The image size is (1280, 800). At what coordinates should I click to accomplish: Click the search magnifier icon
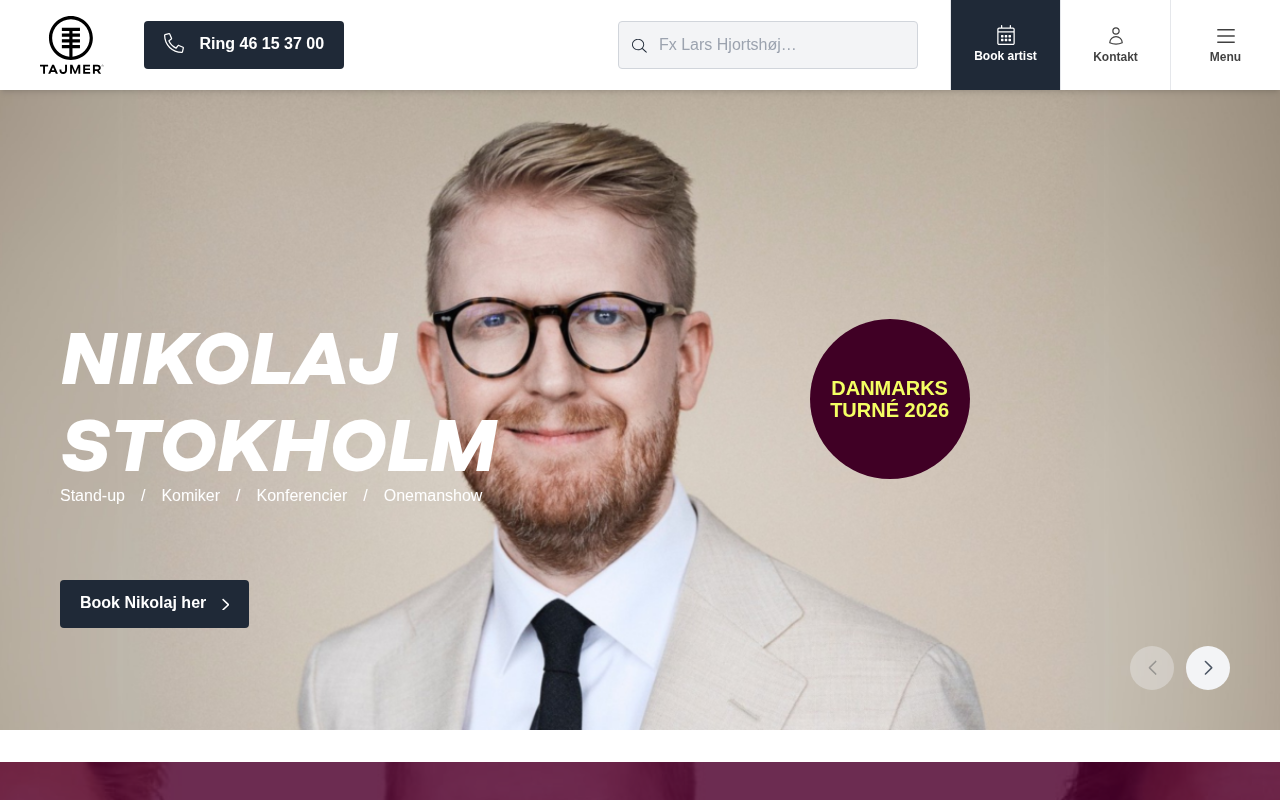click(639, 46)
